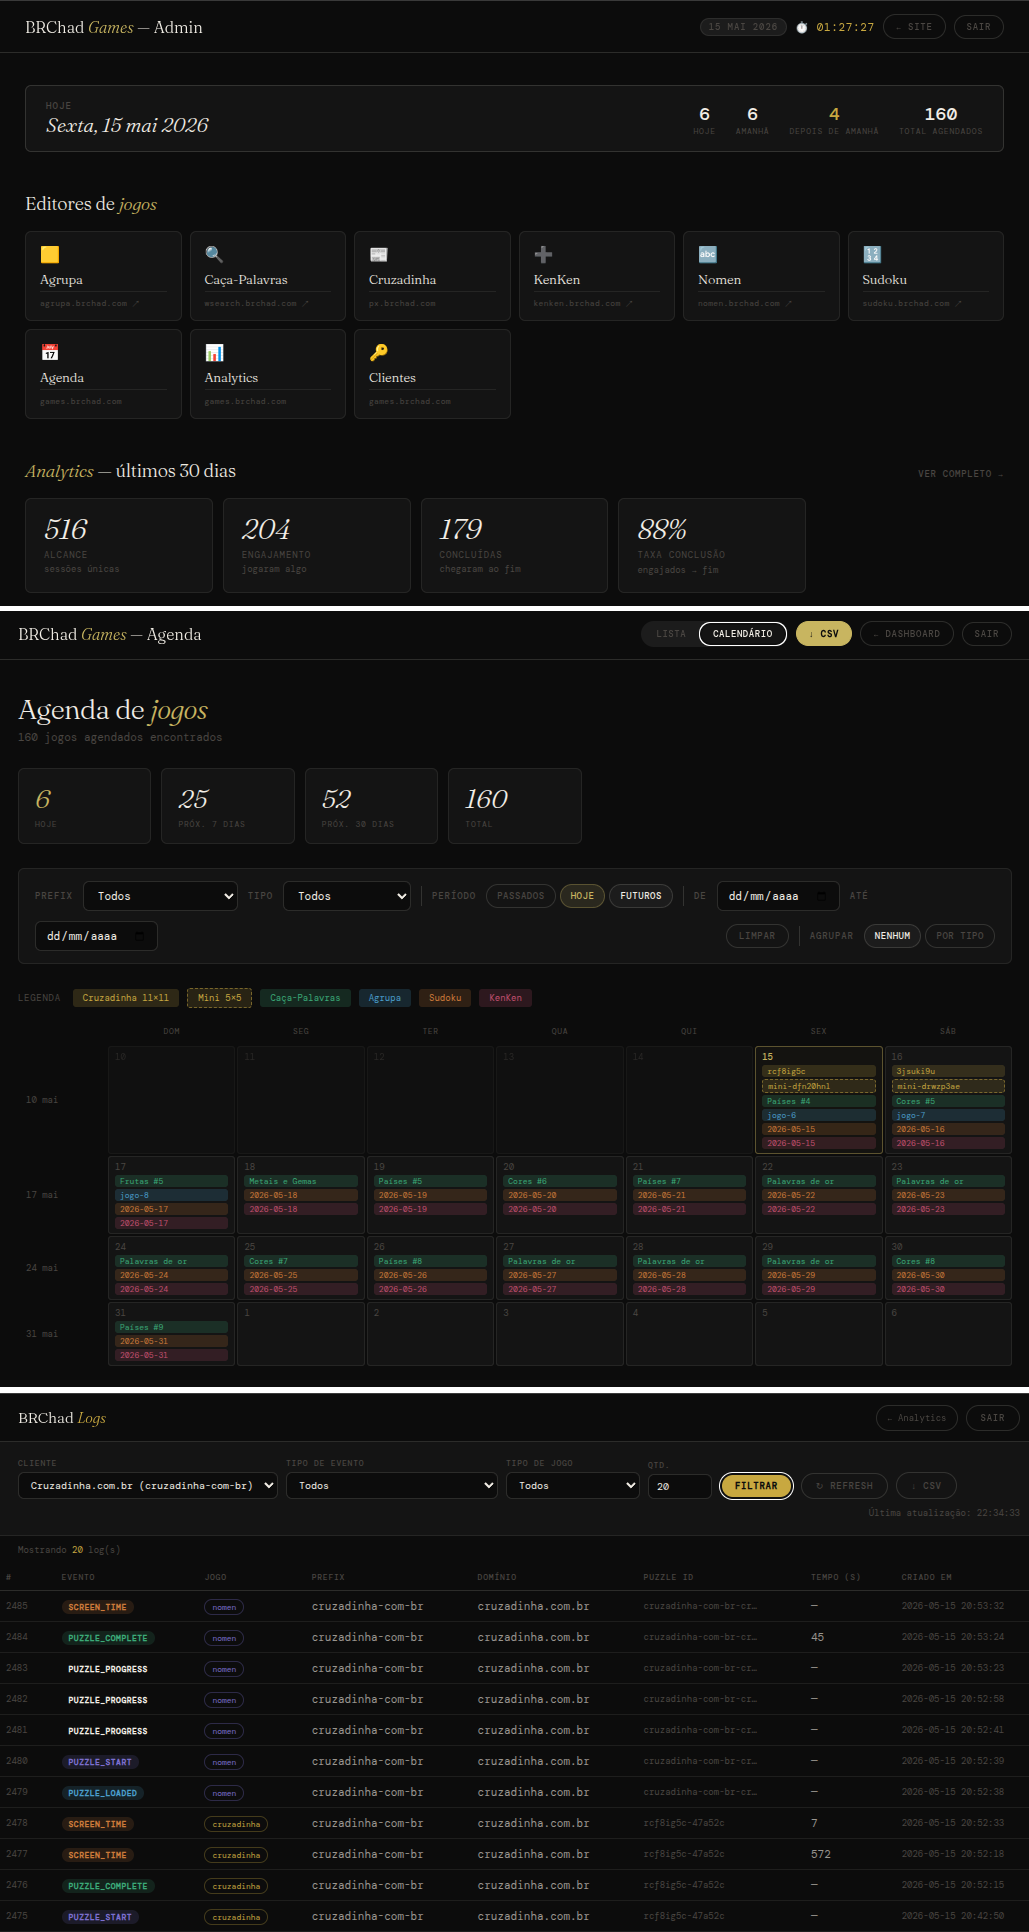Open the VER COMPLETO analytics link
This screenshot has height=1932, width=1029.
(960, 474)
